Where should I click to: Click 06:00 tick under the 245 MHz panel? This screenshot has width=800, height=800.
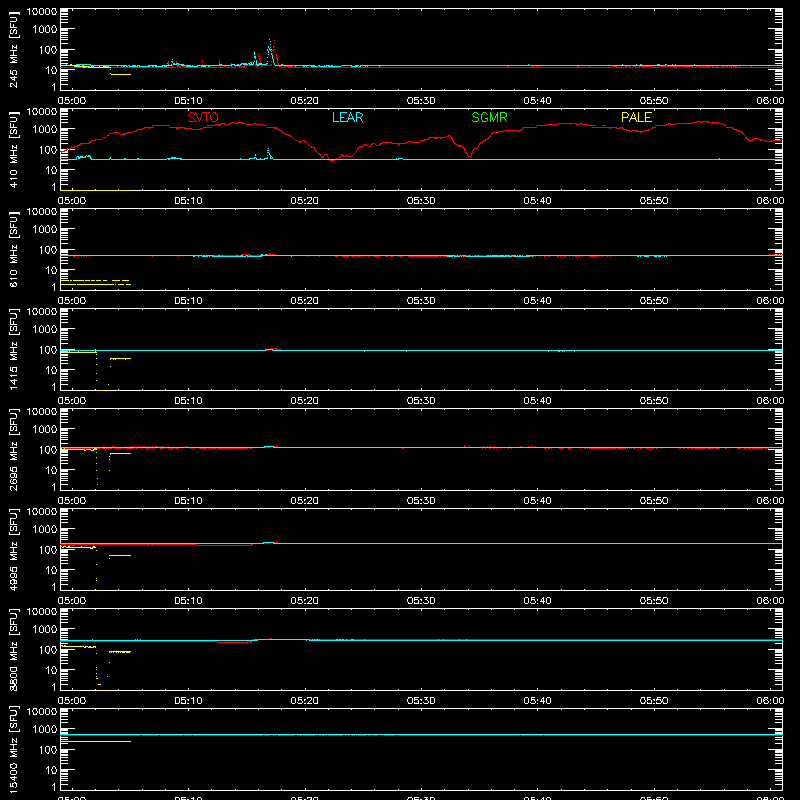pyautogui.click(x=770, y=101)
